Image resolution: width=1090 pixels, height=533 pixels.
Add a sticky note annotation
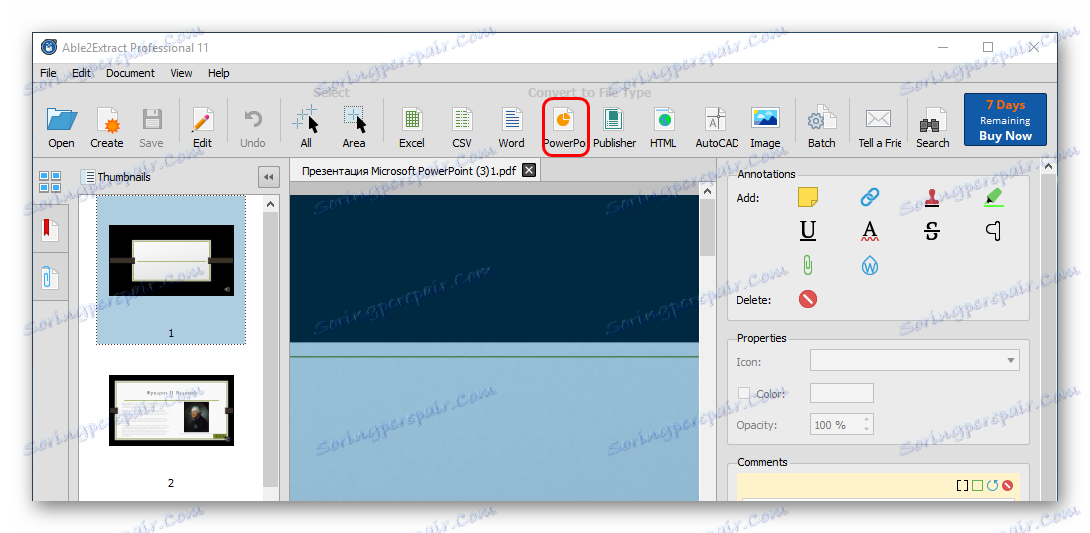point(808,197)
